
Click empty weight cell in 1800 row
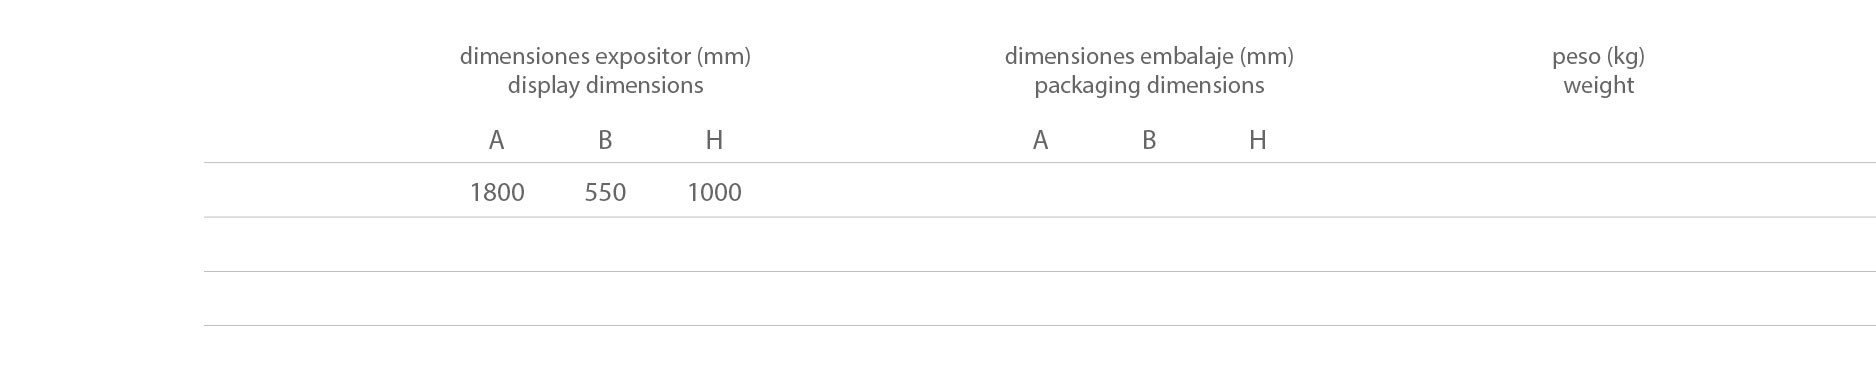tap(1598, 190)
